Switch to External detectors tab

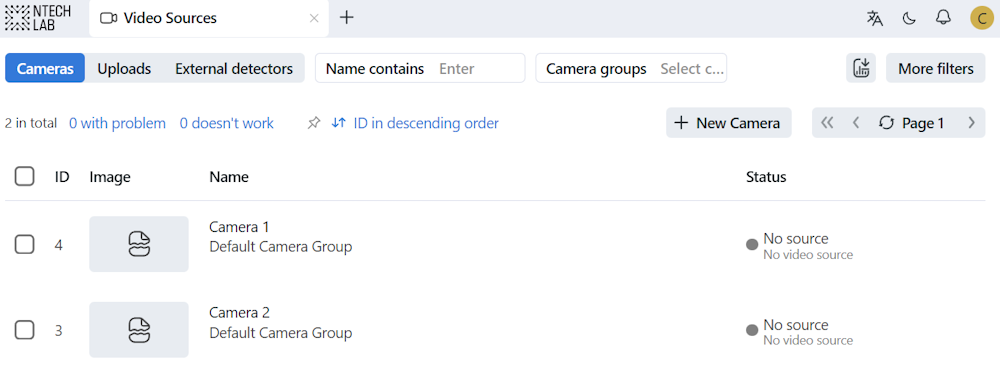click(234, 68)
